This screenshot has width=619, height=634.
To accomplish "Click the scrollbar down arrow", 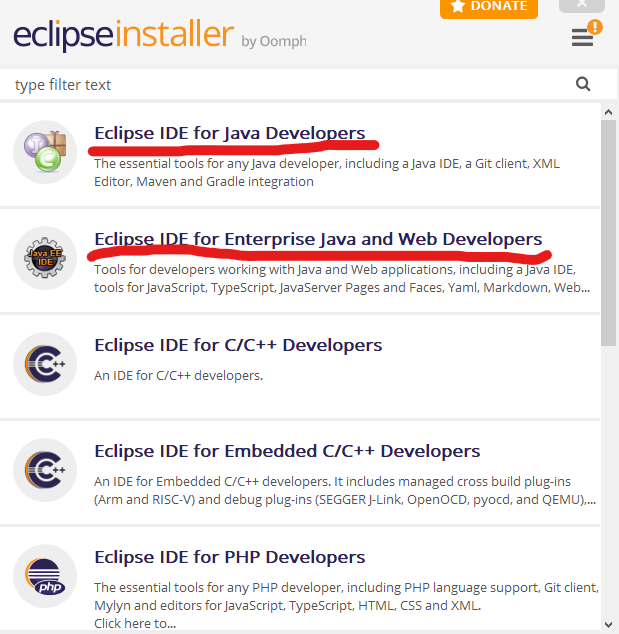I will point(608,624).
